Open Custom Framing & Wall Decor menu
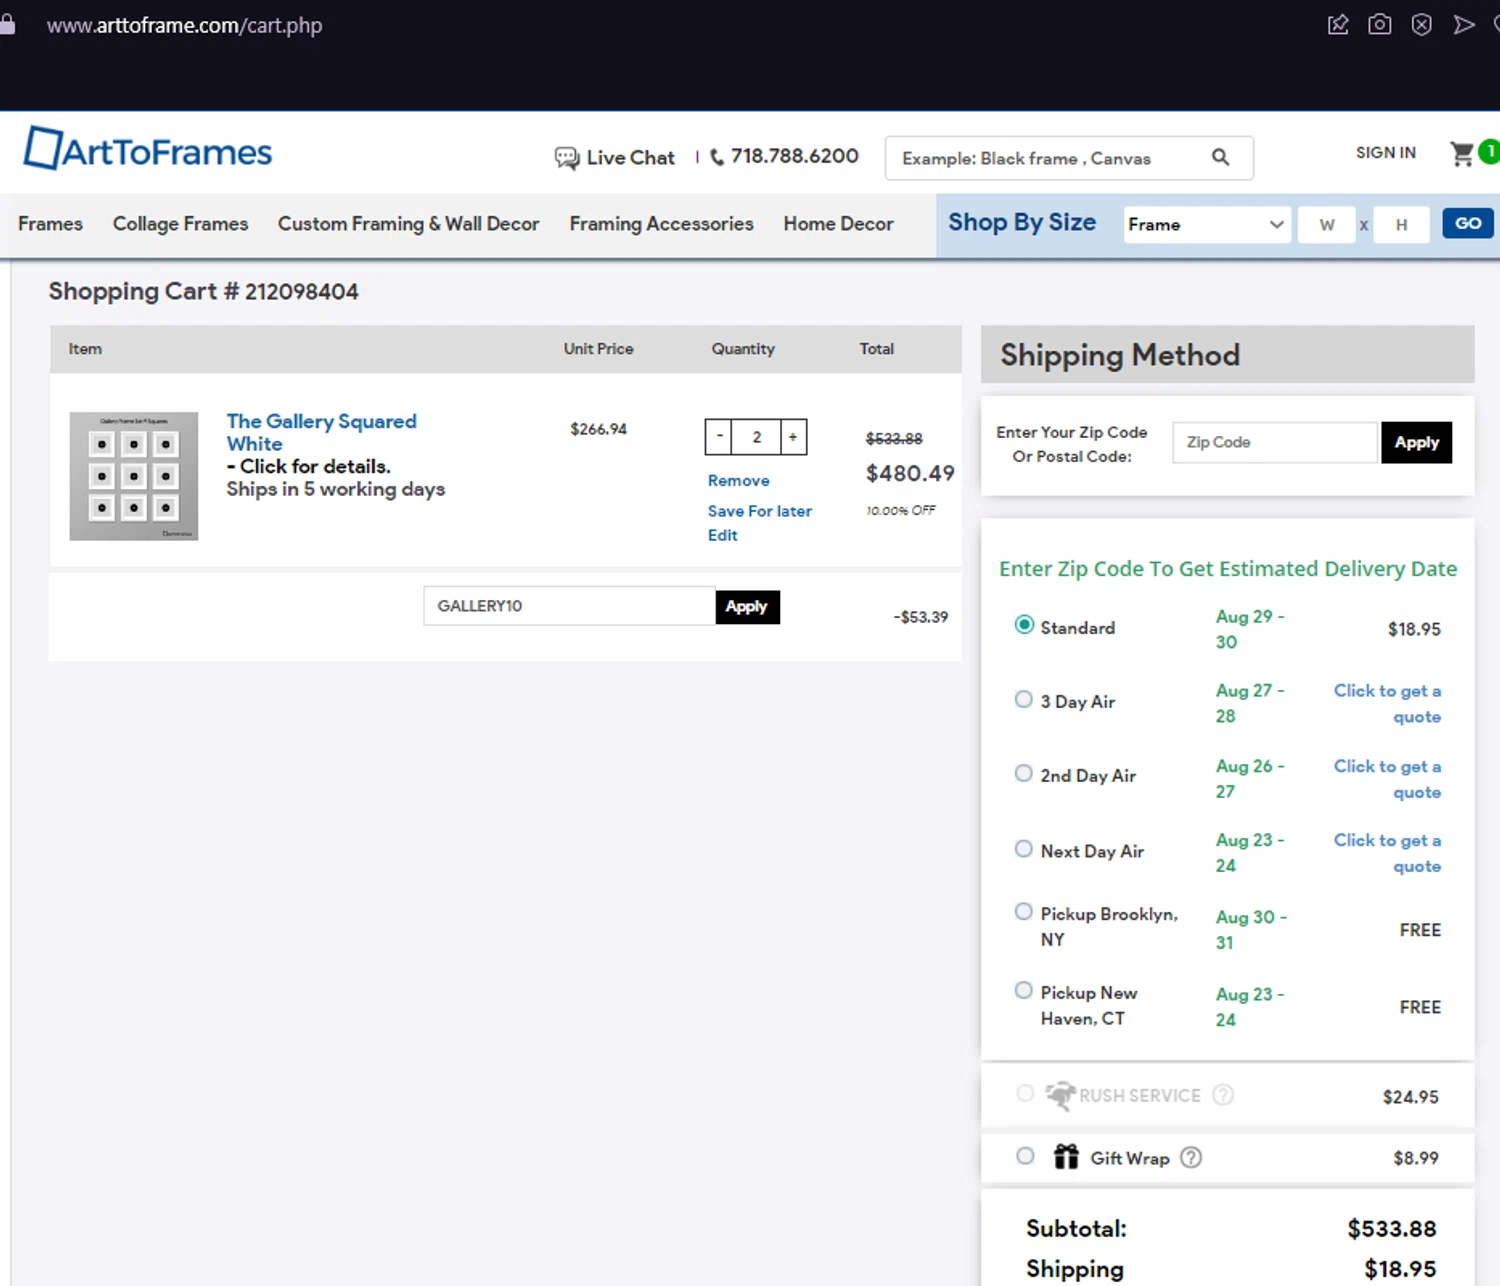The image size is (1500, 1286). pos(408,224)
